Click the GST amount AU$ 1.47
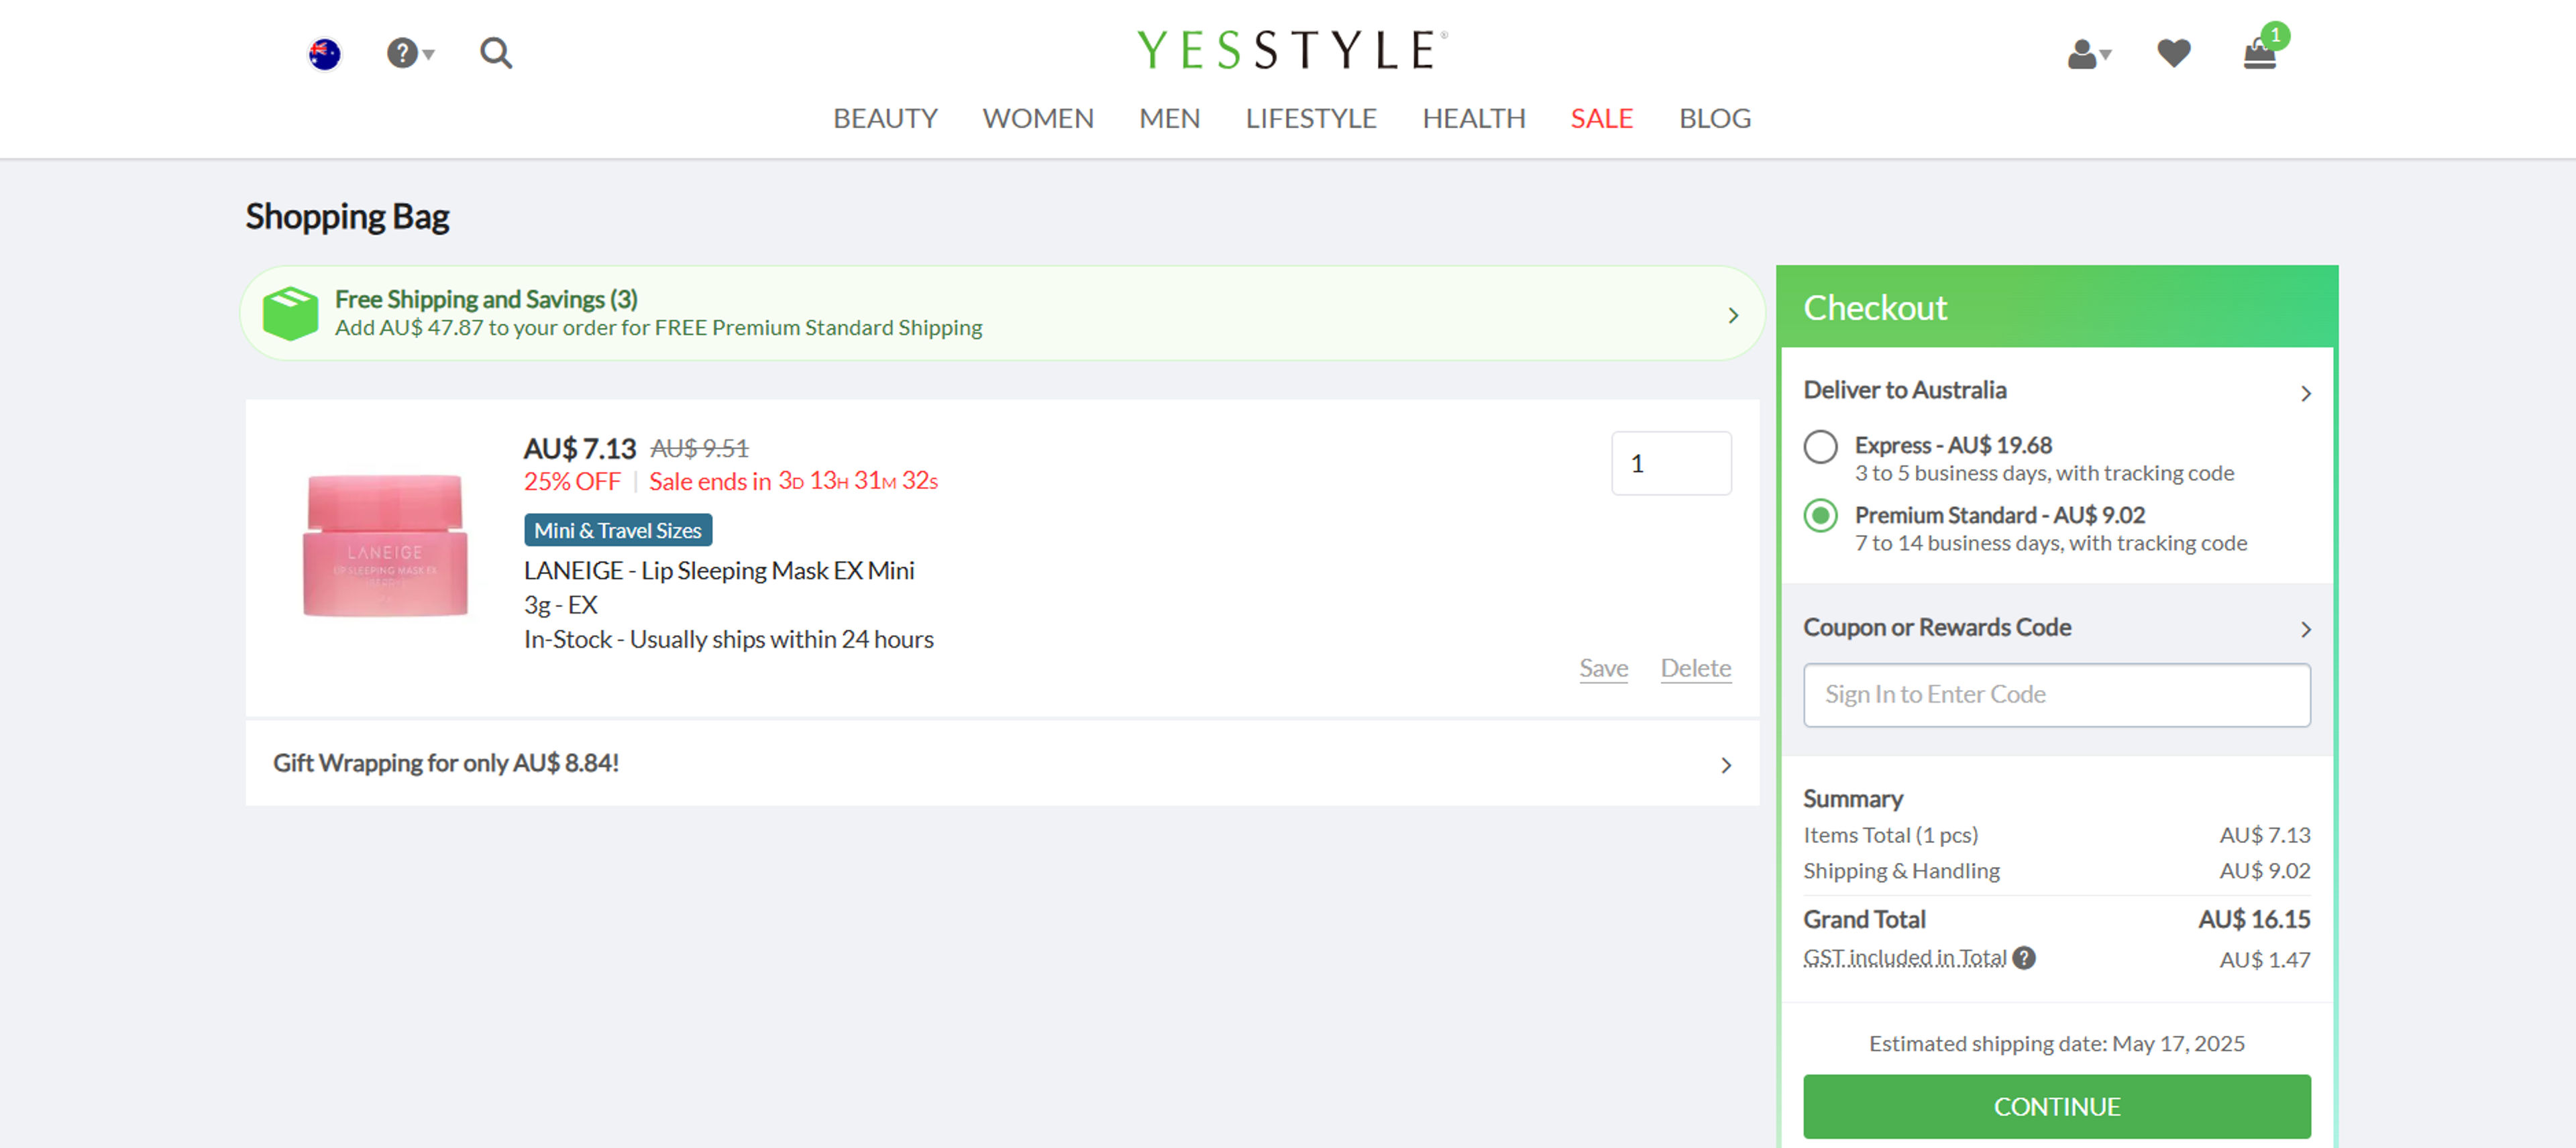 tap(2264, 960)
